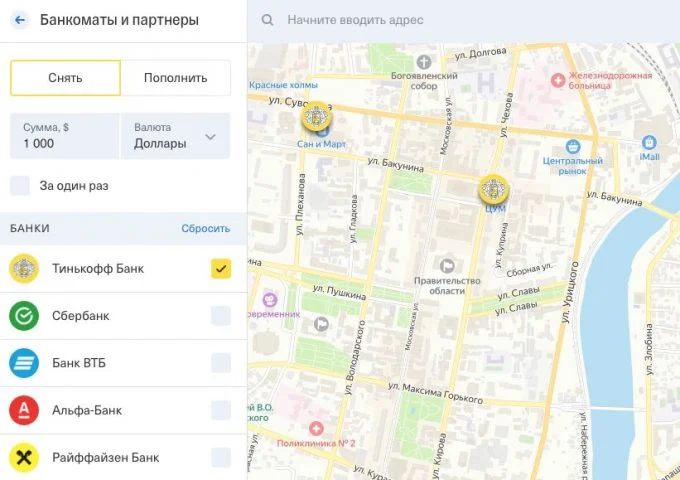Image resolution: width=680 pixels, height=480 pixels.
Task: Click the iMall shopping icon
Action: (x=649, y=142)
